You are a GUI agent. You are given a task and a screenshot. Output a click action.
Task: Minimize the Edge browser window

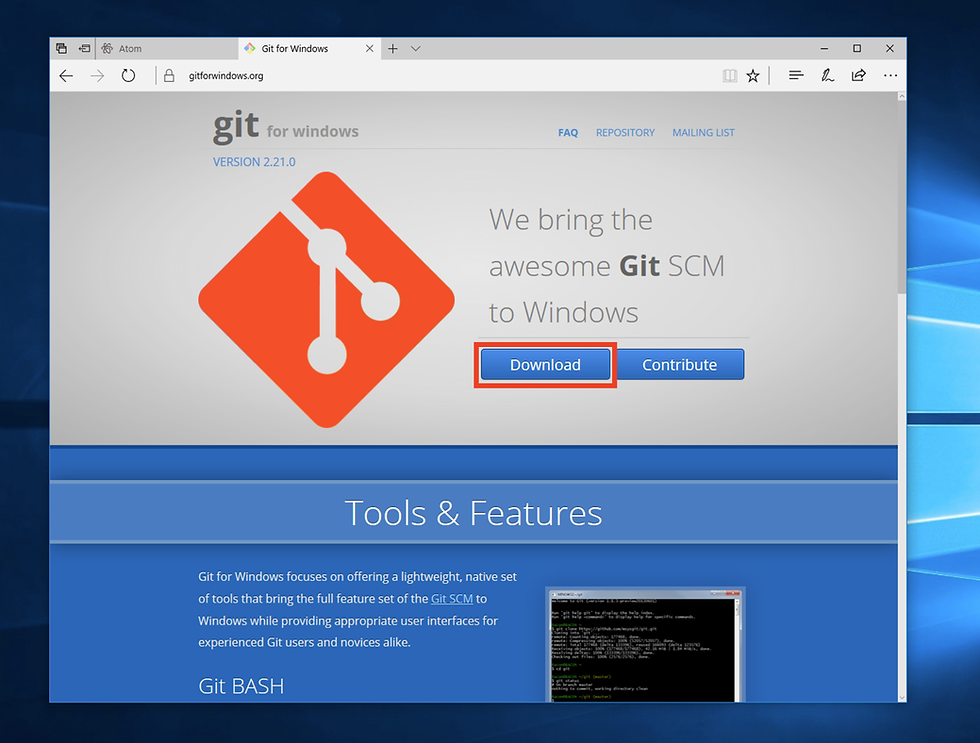[824, 48]
